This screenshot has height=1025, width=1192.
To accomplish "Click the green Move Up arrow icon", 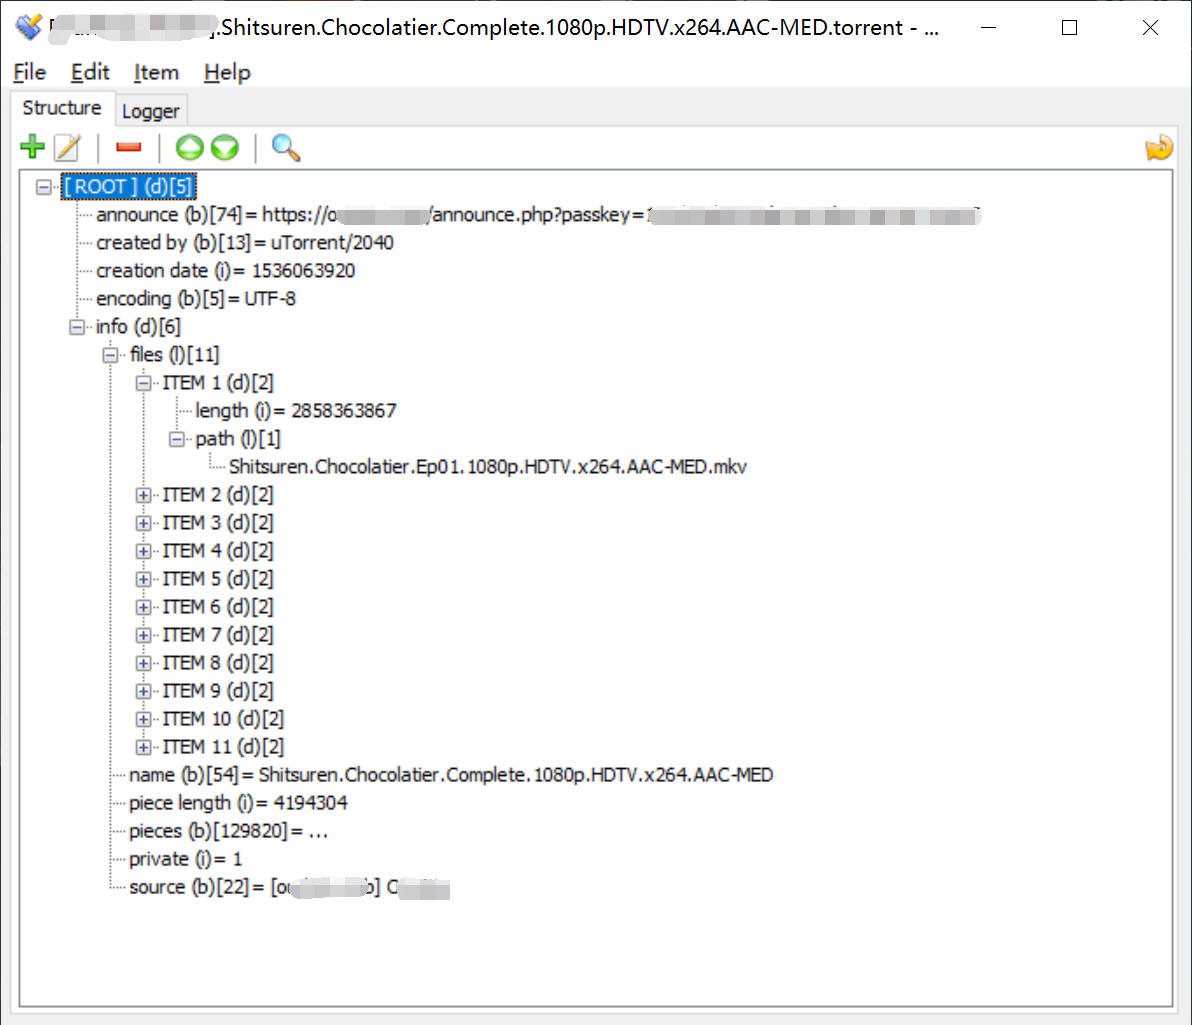I will (x=189, y=148).
